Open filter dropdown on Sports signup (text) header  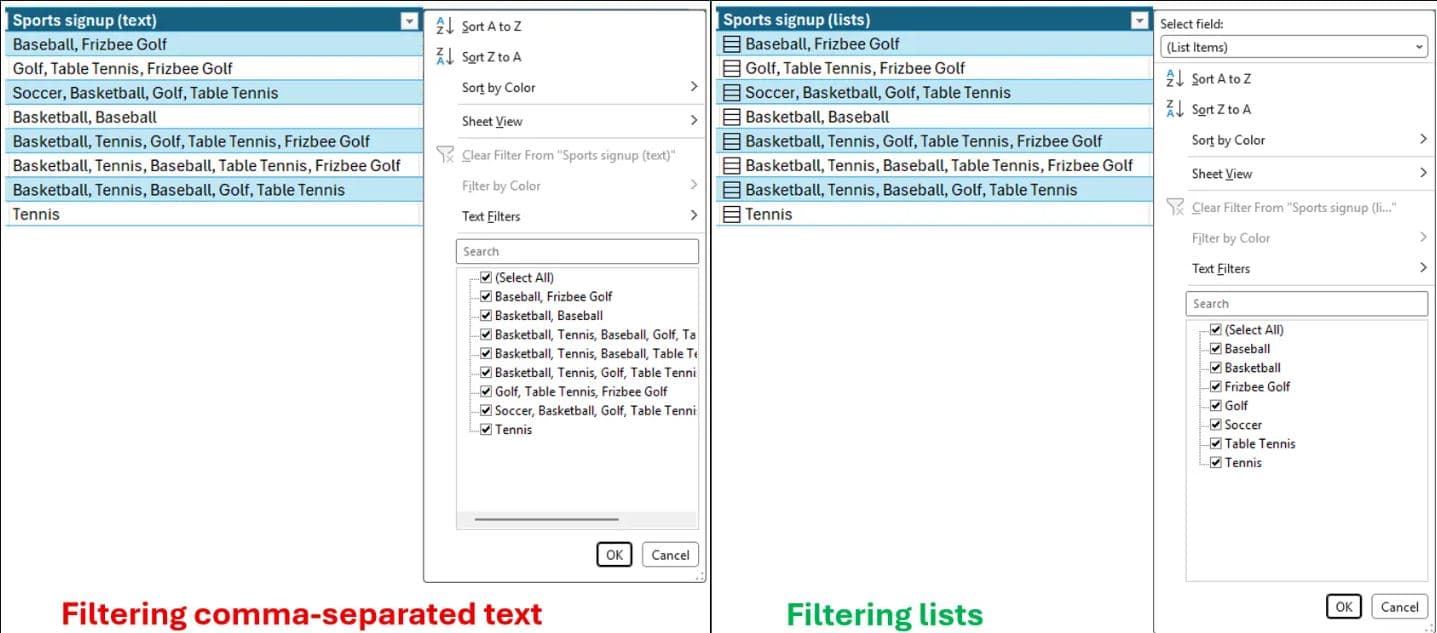pyautogui.click(x=408, y=20)
